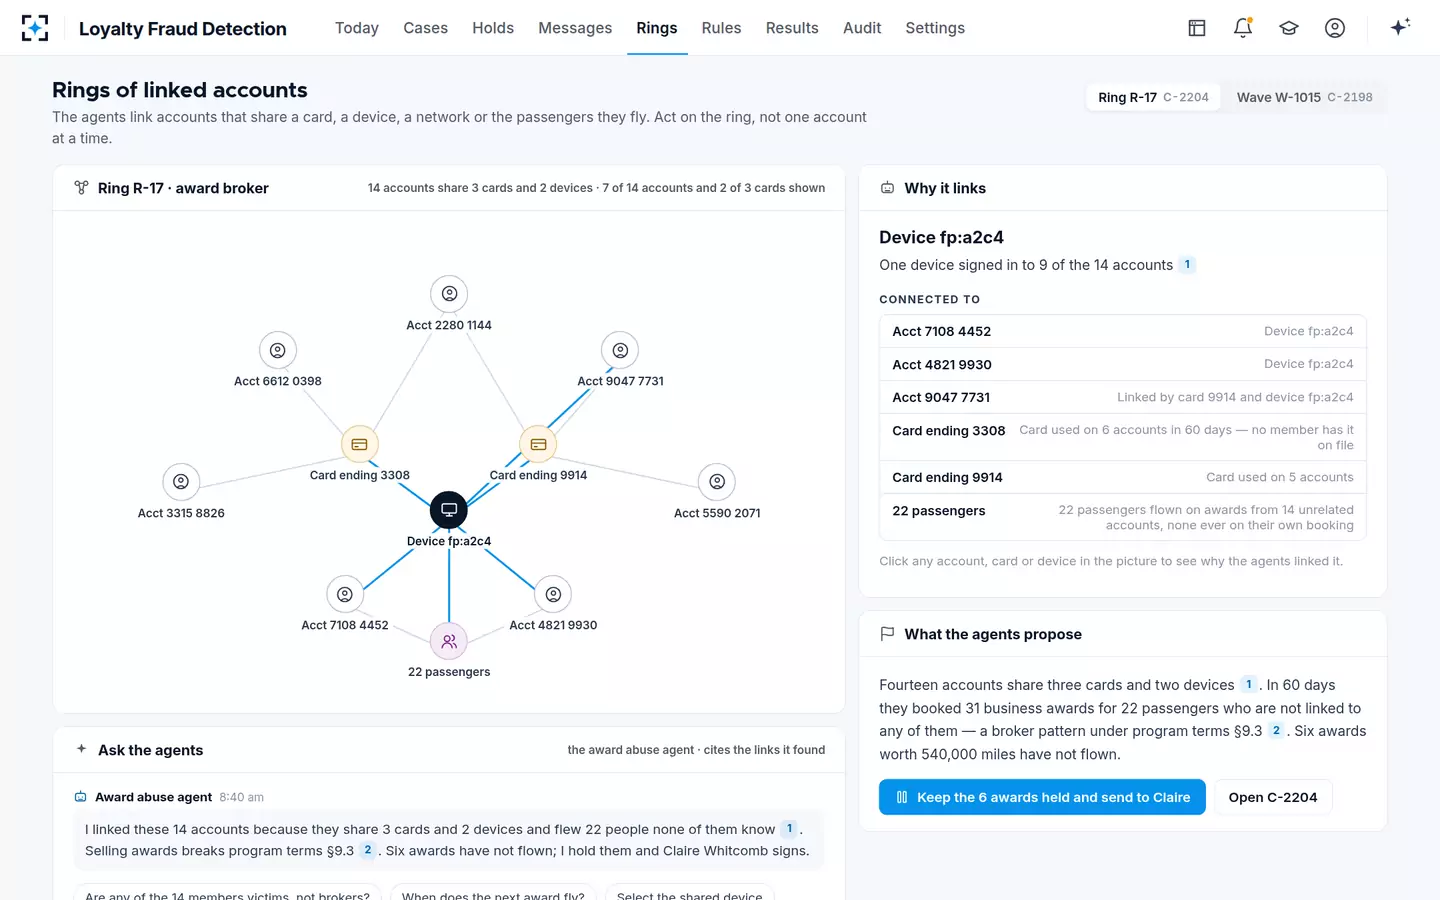Open the user profile icon
The width and height of the screenshot is (1440, 900).
[x=1335, y=28]
